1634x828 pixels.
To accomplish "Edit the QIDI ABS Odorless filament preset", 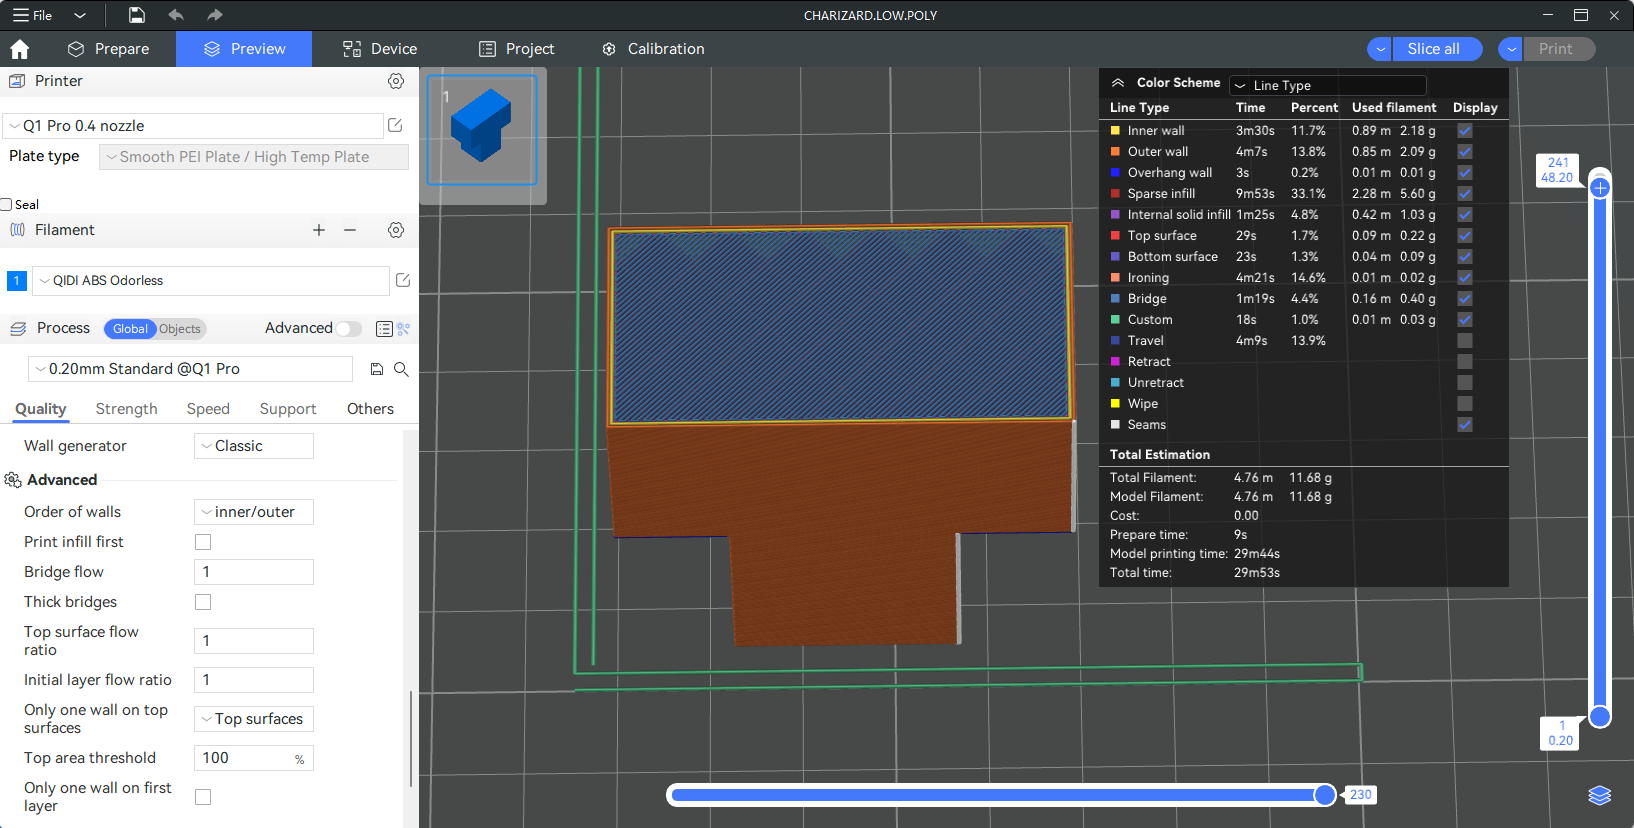I will coord(403,281).
